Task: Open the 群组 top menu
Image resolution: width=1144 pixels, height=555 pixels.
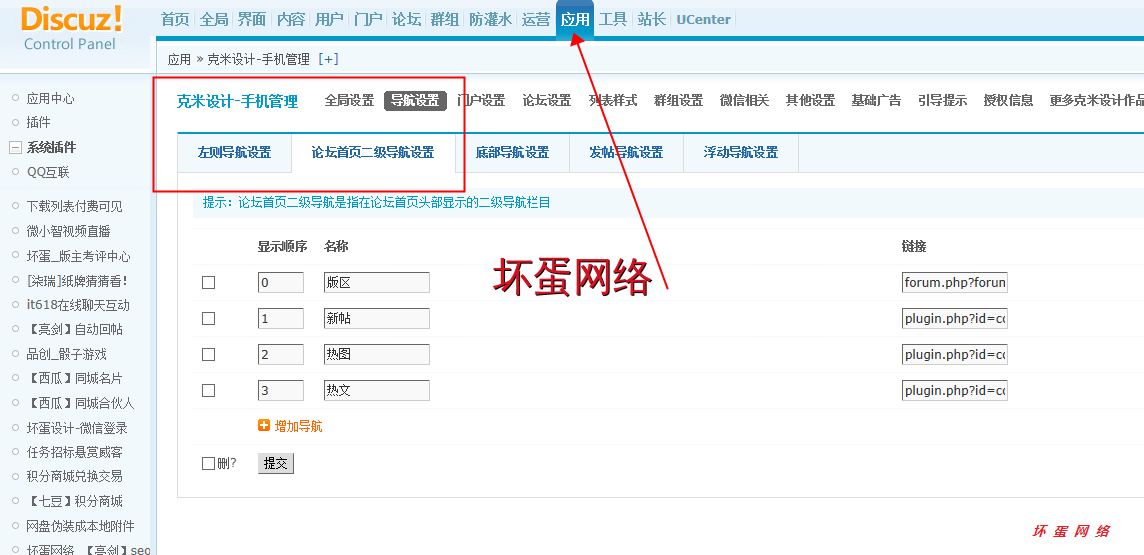Action: pyautogui.click(x=445, y=20)
